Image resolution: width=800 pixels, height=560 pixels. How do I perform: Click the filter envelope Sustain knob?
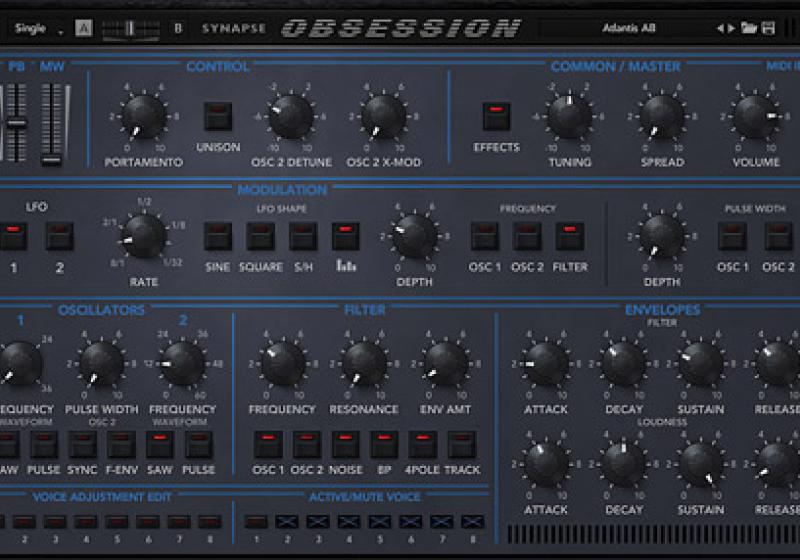(701, 364)
